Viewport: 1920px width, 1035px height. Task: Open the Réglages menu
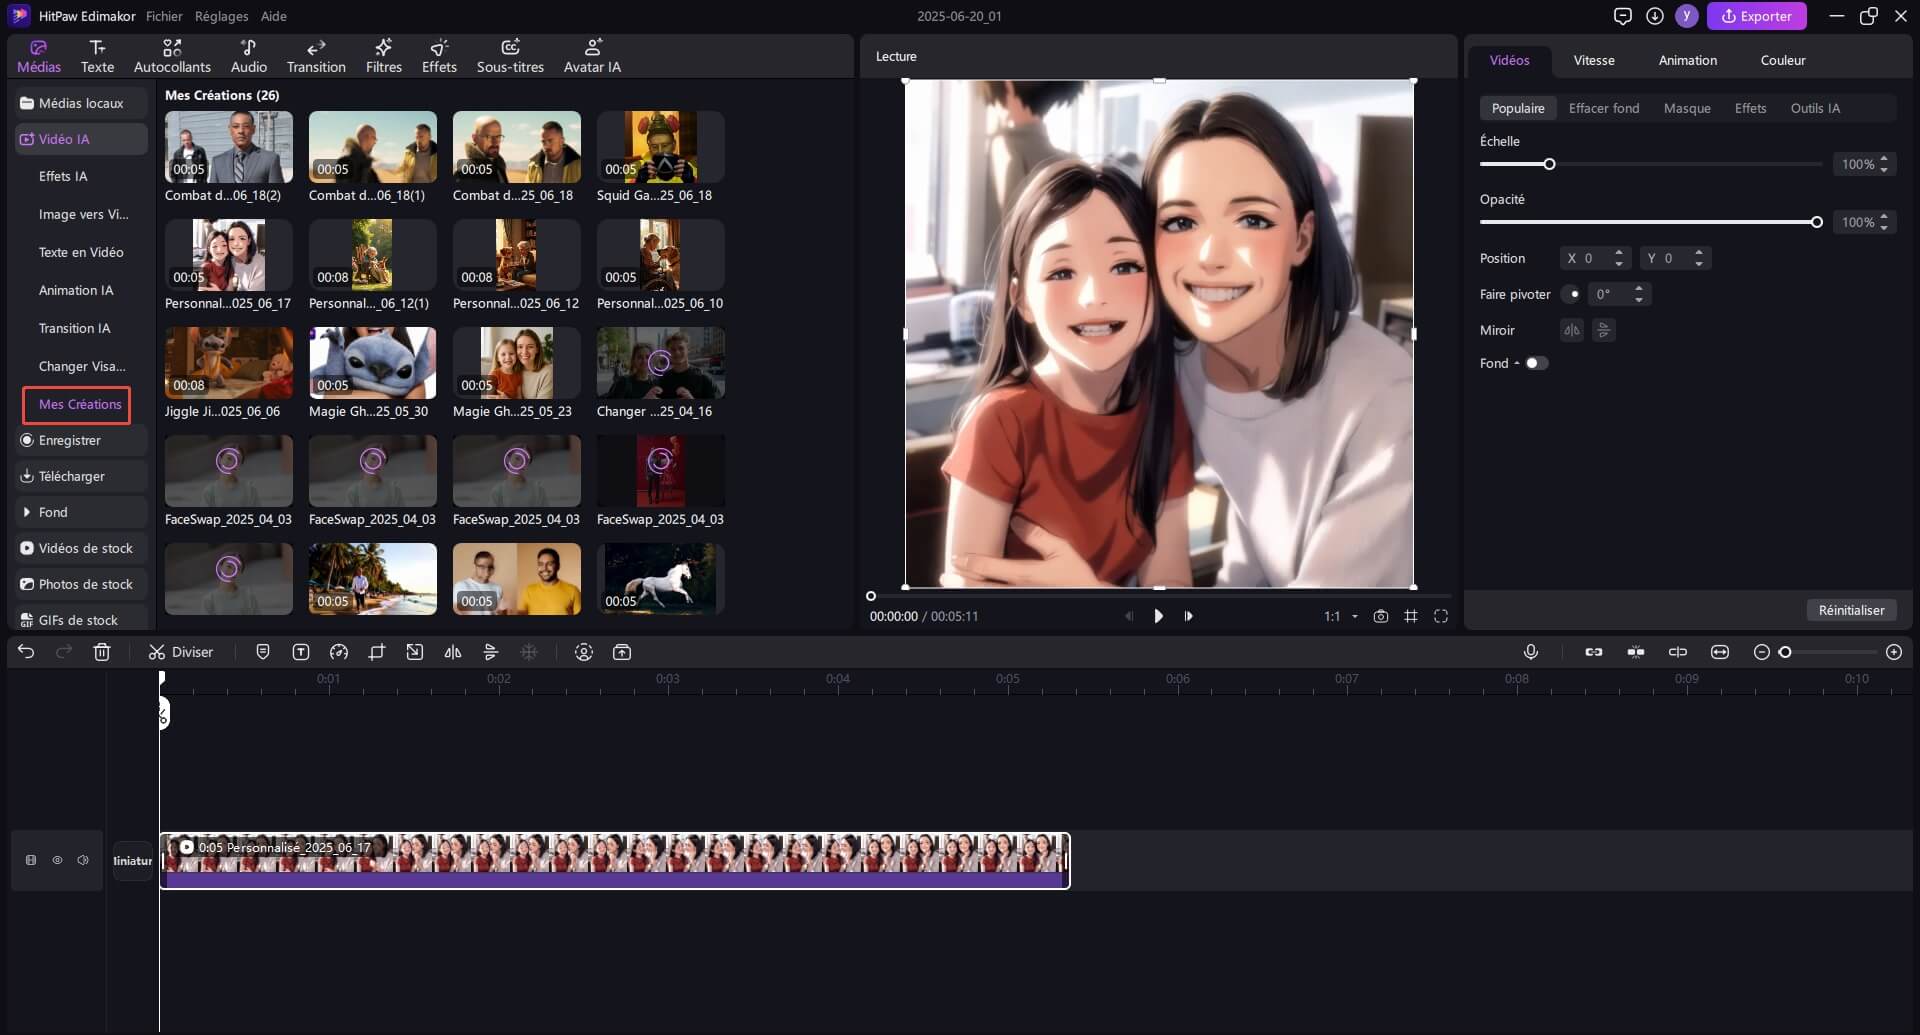click(222, 16)
